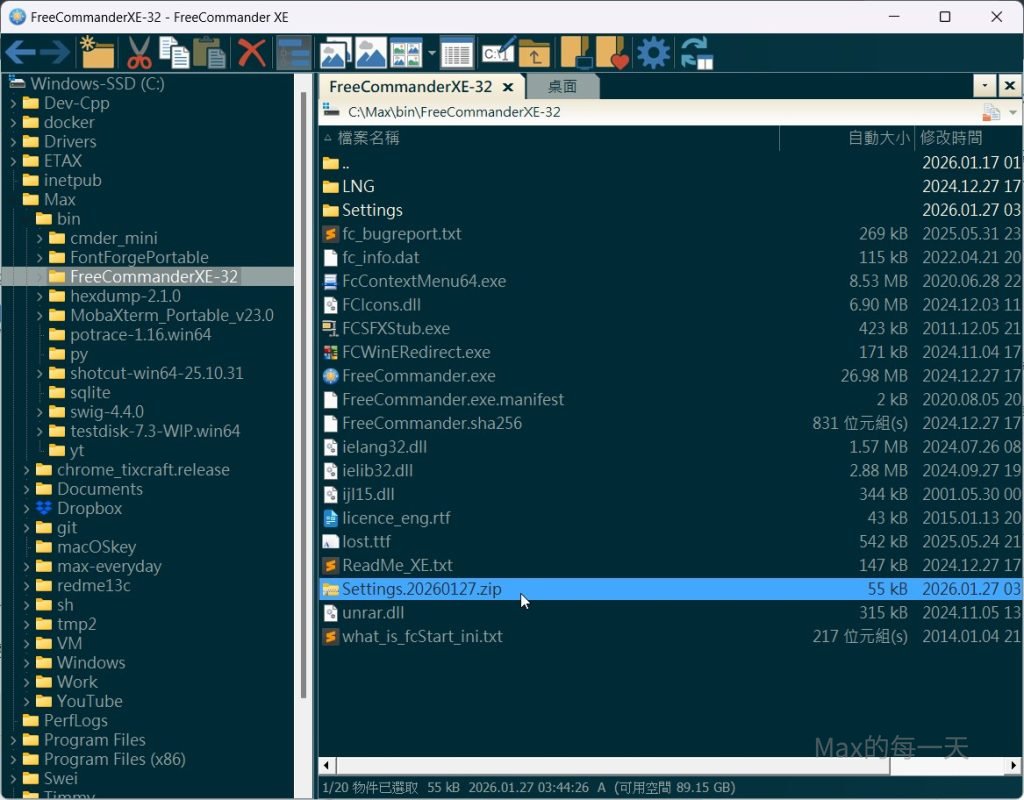Click the Back navigation arrow
This screenshot has width=1024, height=800.
click(x=19, y=52)
